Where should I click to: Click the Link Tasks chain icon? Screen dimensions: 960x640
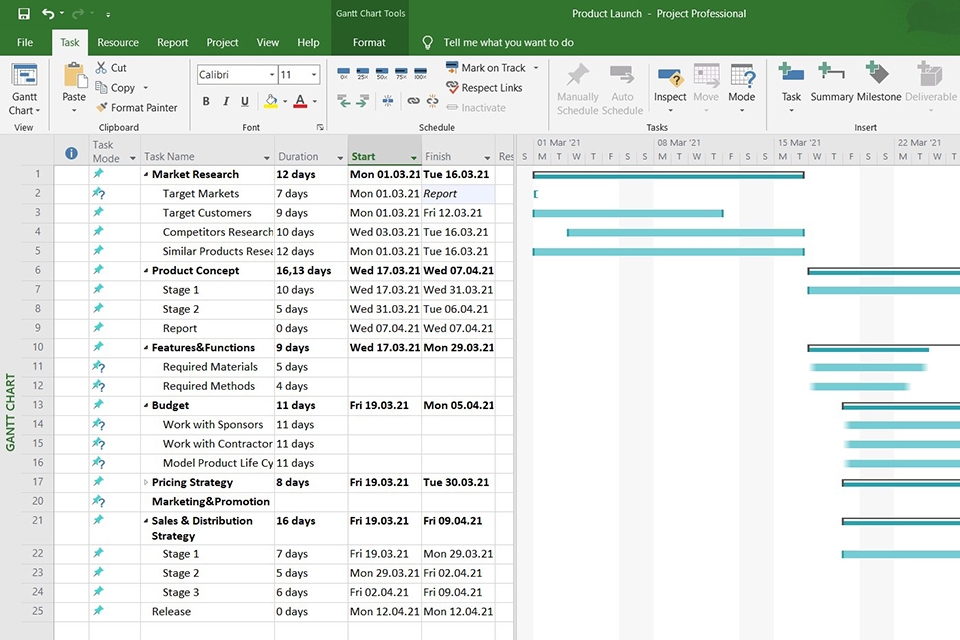coord(413,100)
